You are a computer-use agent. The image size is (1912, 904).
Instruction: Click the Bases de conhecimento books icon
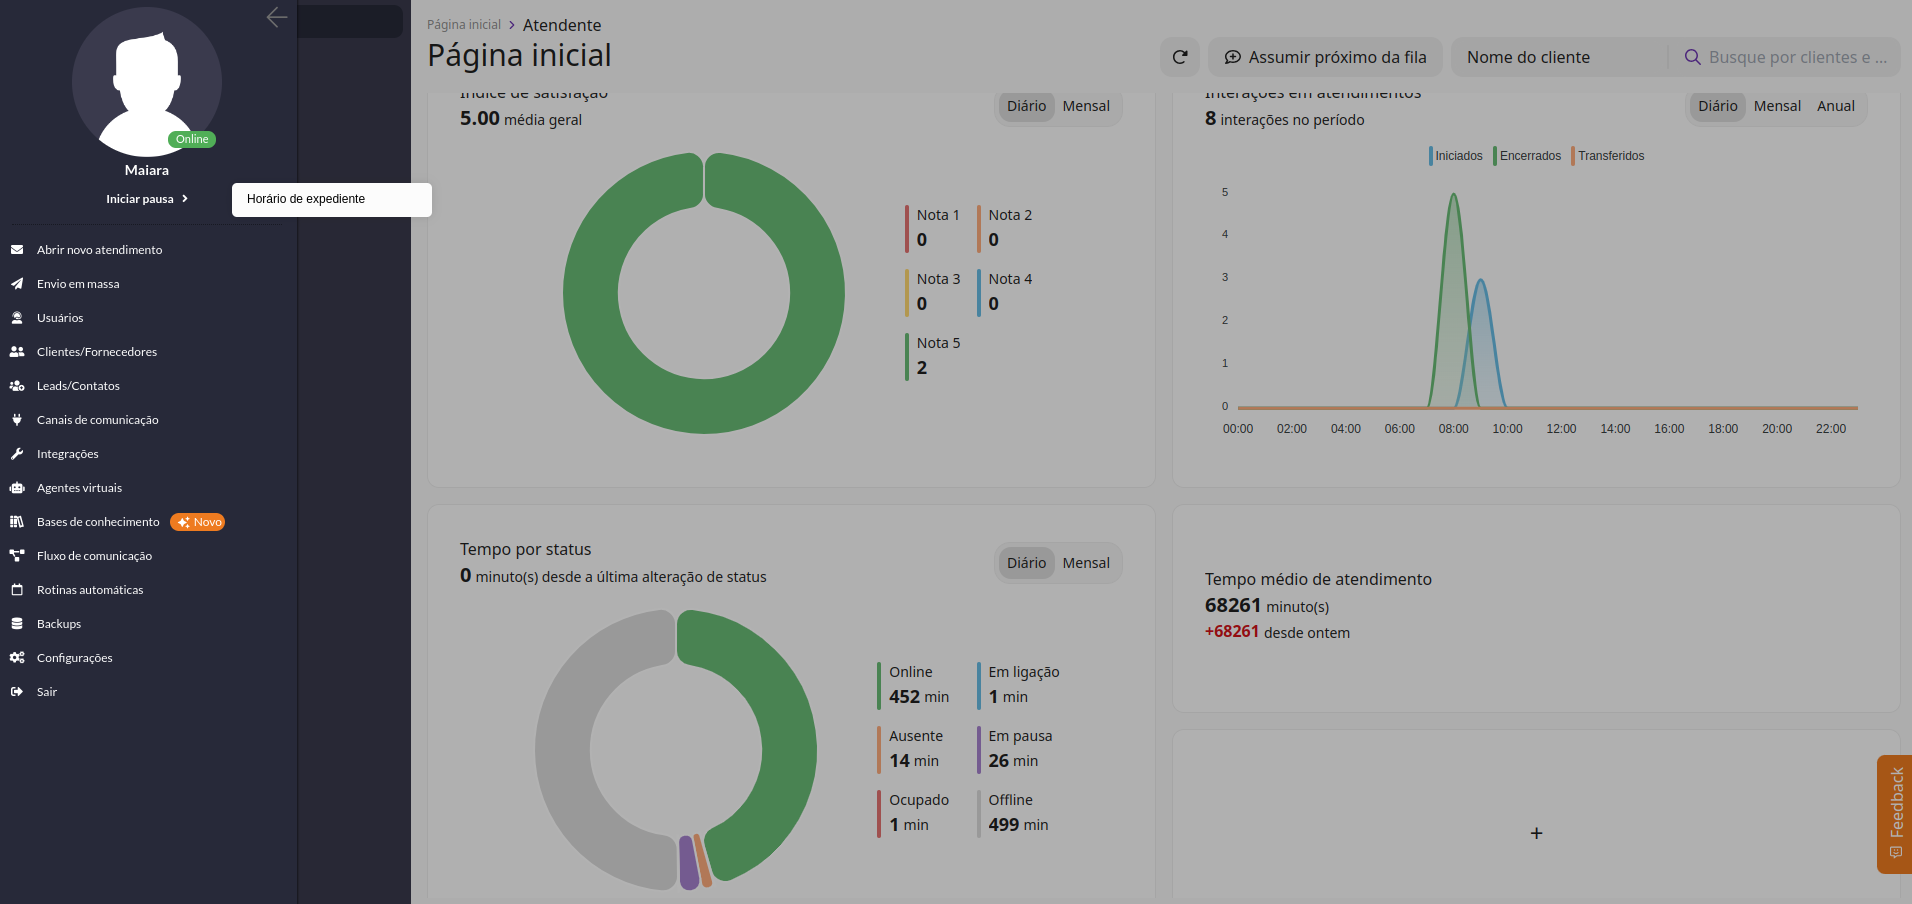coord(17,522)
